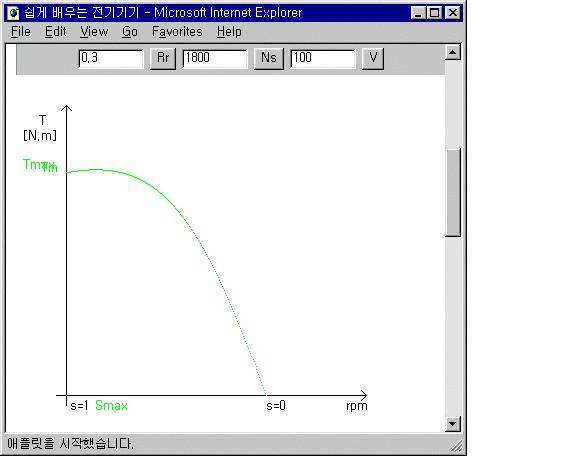Maximize the Internet Explorer window
The width and height of the screenshot is (580, 456).
coord(434,13)
